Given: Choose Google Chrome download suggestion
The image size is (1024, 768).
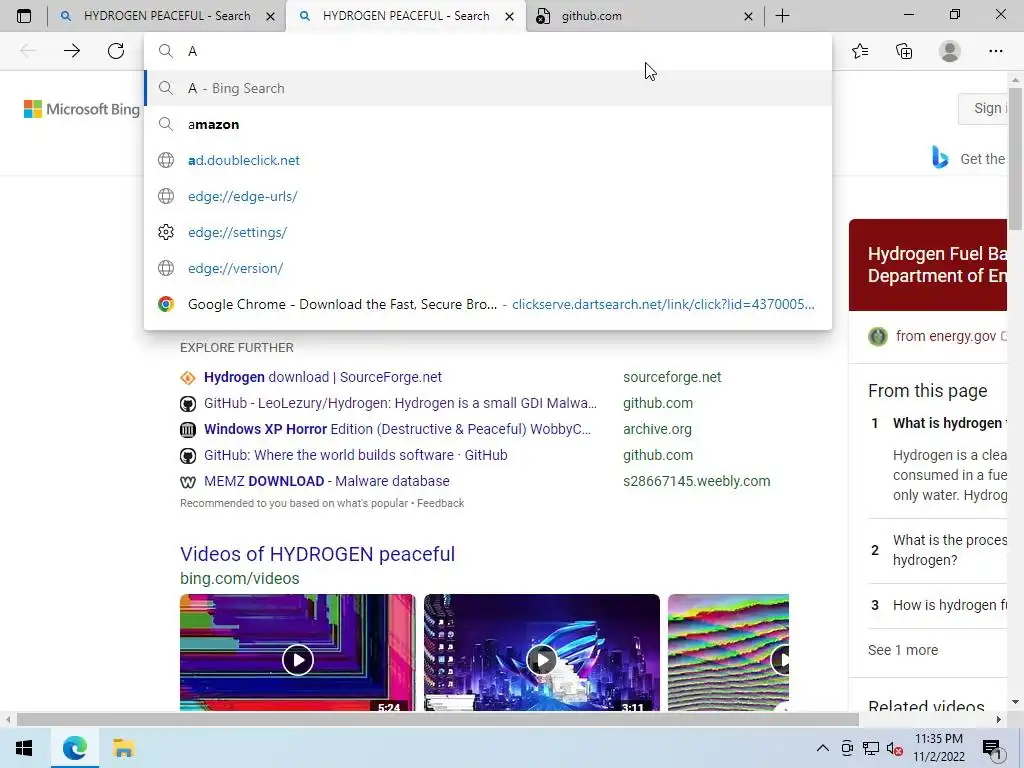Looking at the screenshot, I should [488, 304].
